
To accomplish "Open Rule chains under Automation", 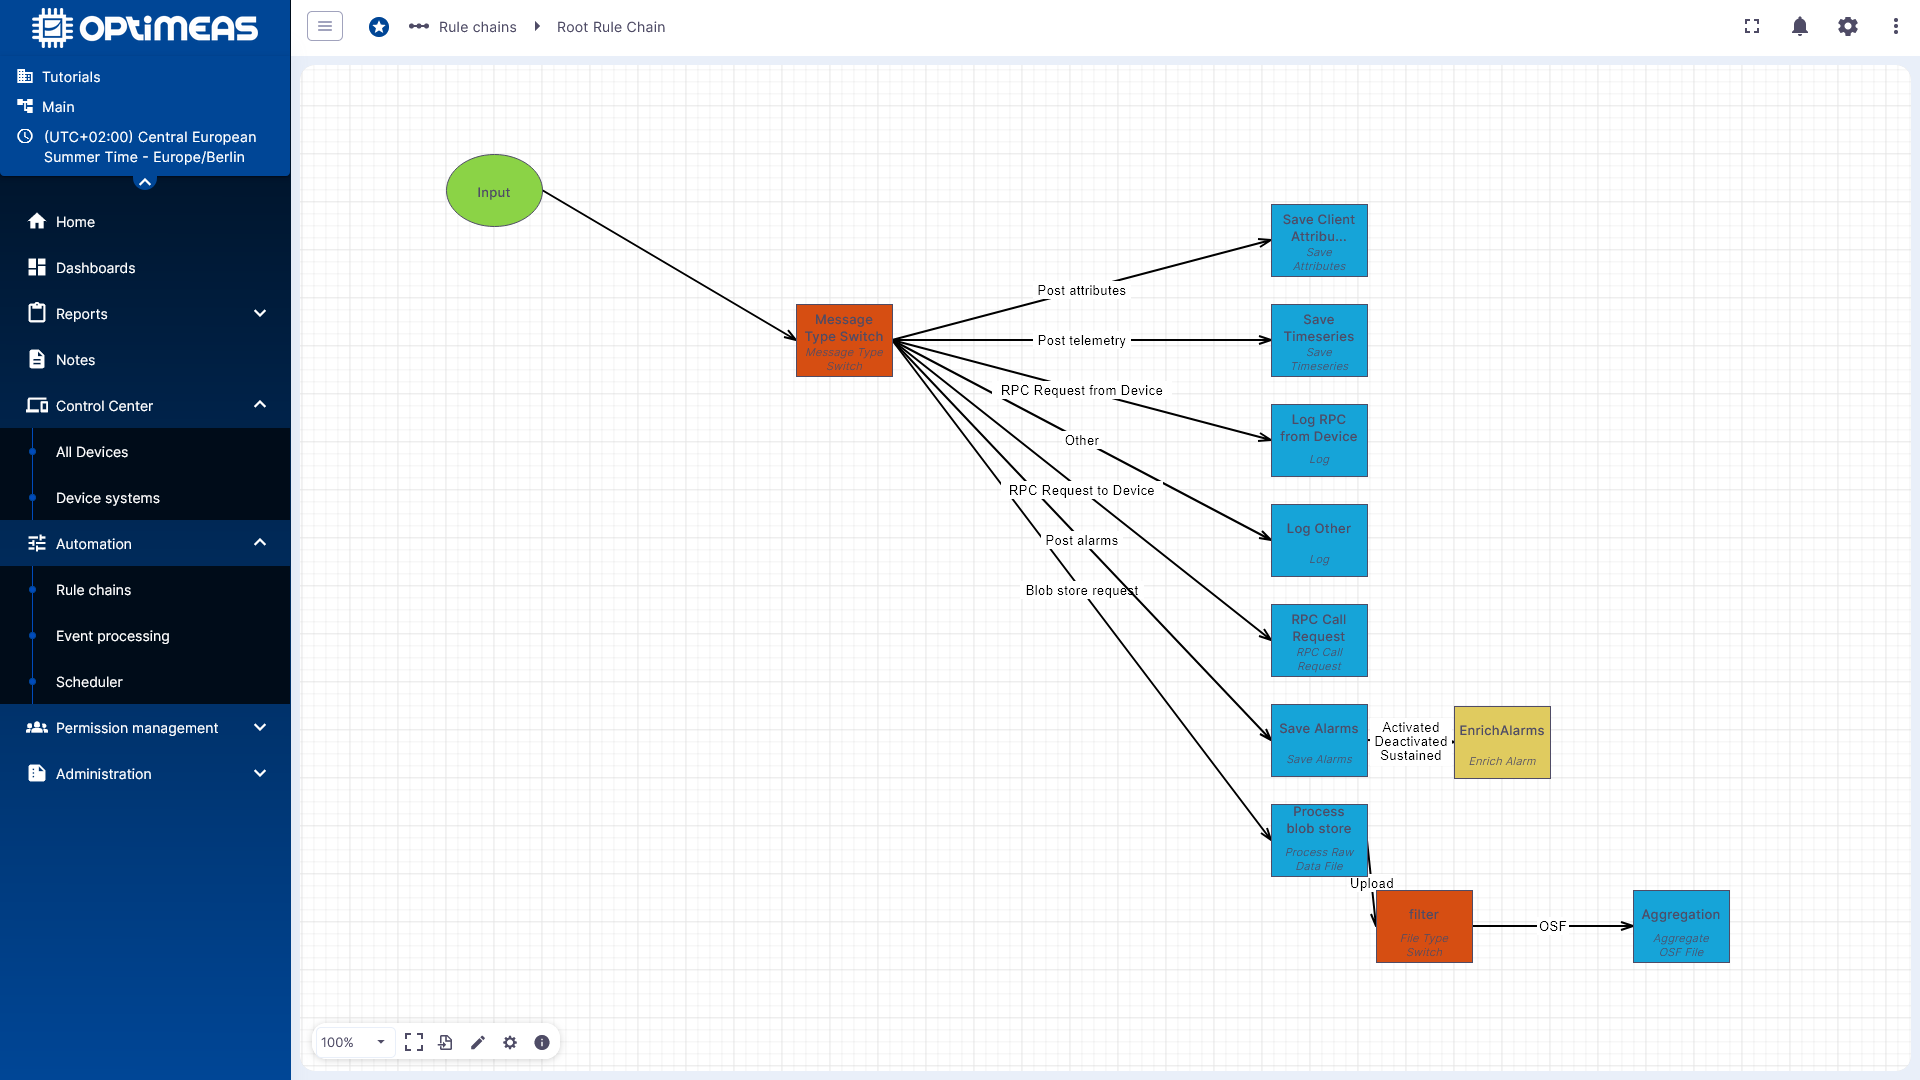I will (145, 590).
